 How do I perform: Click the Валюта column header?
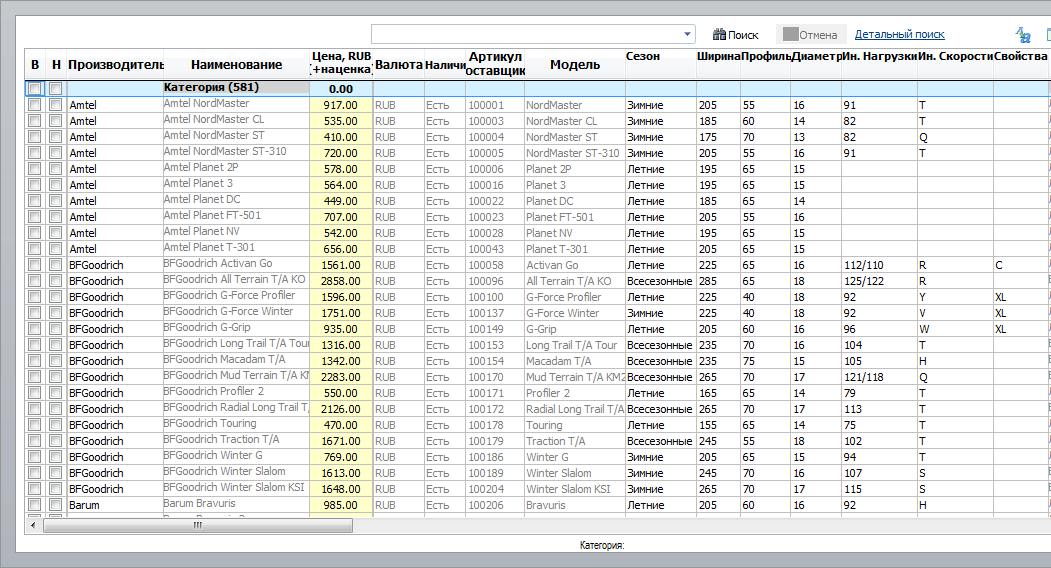pos(398,64)
